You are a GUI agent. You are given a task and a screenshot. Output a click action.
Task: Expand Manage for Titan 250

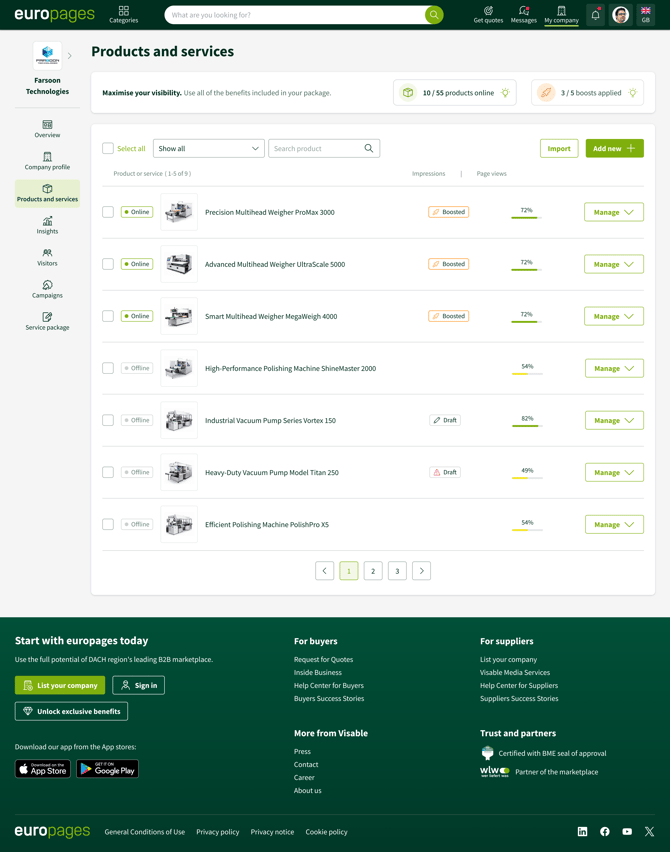pos(615,472)
